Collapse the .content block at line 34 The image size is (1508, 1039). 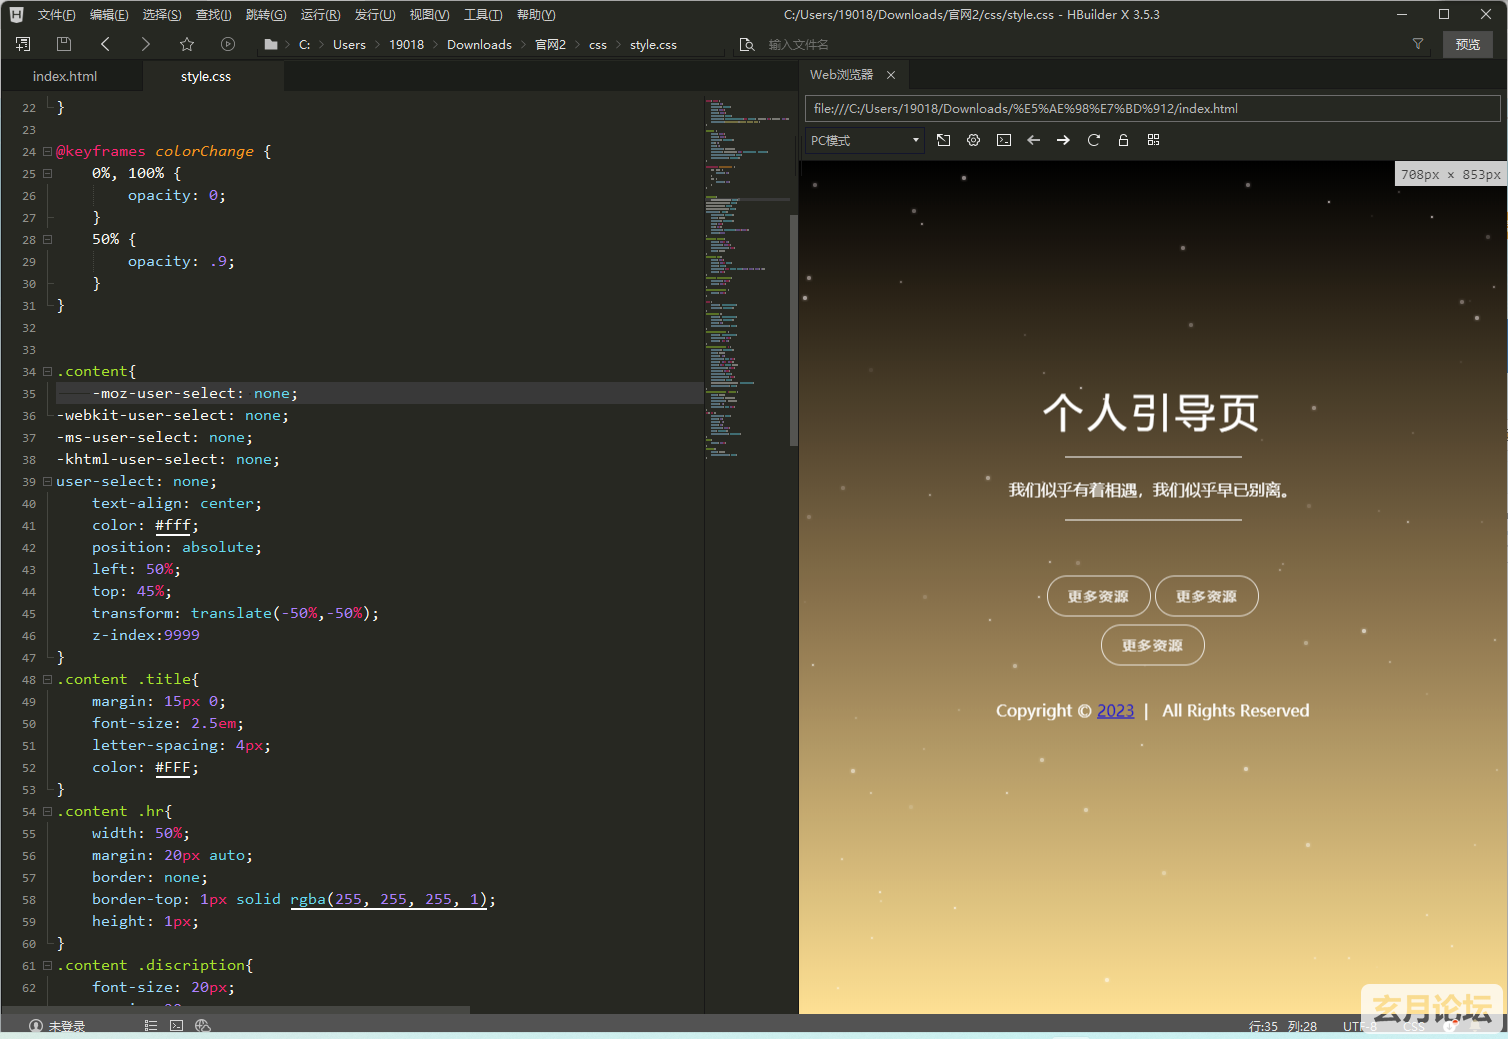click(x=47, y=372)
